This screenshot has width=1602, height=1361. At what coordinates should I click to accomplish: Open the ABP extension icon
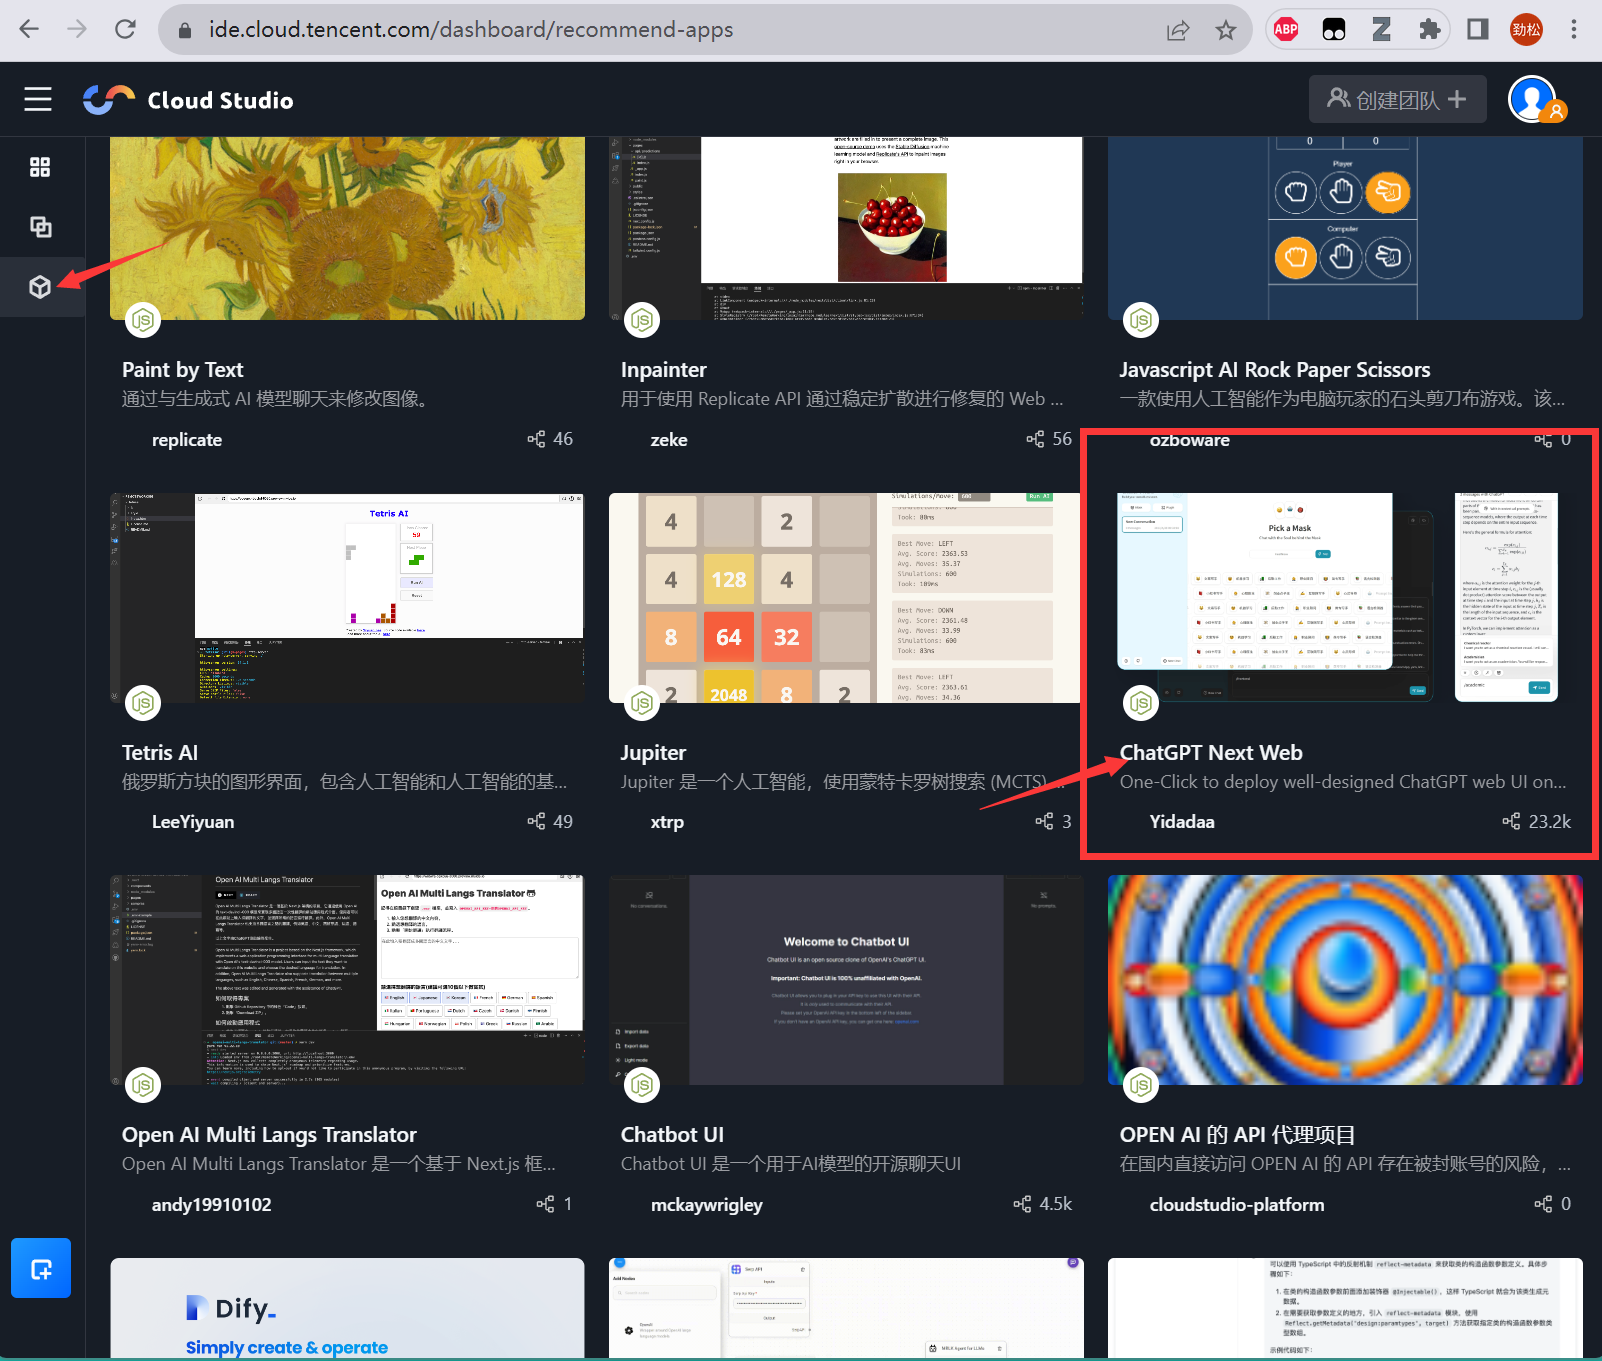click(x=1286, y=29)
